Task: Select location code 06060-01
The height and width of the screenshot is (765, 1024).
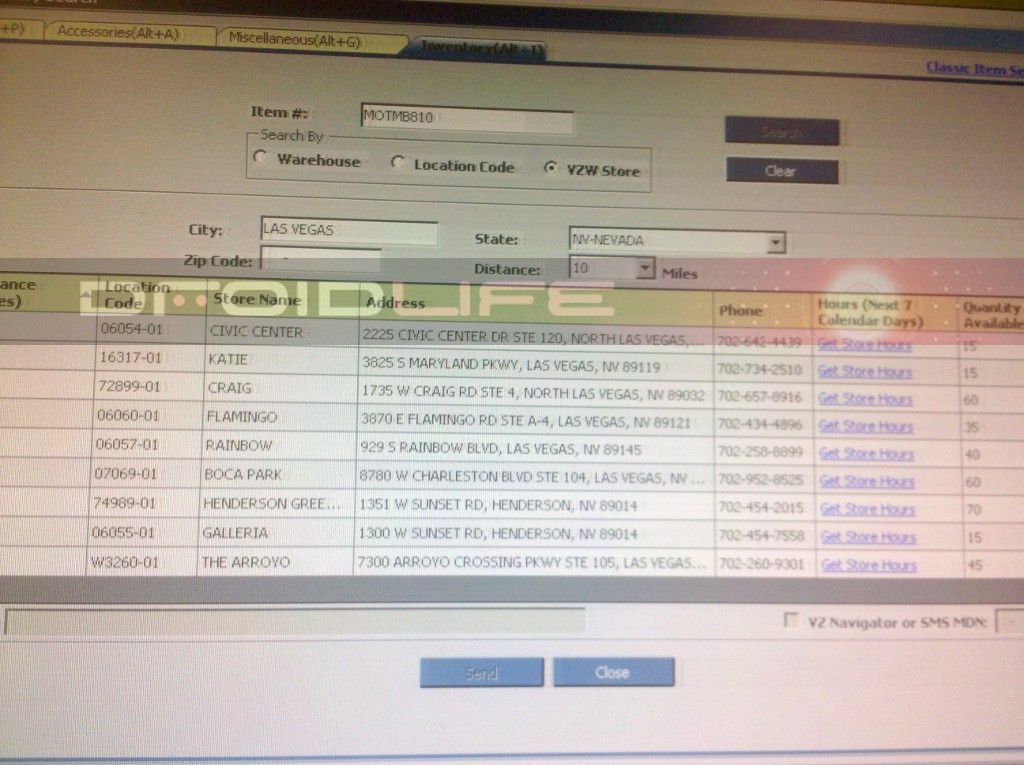Action: tap(127, 415)
